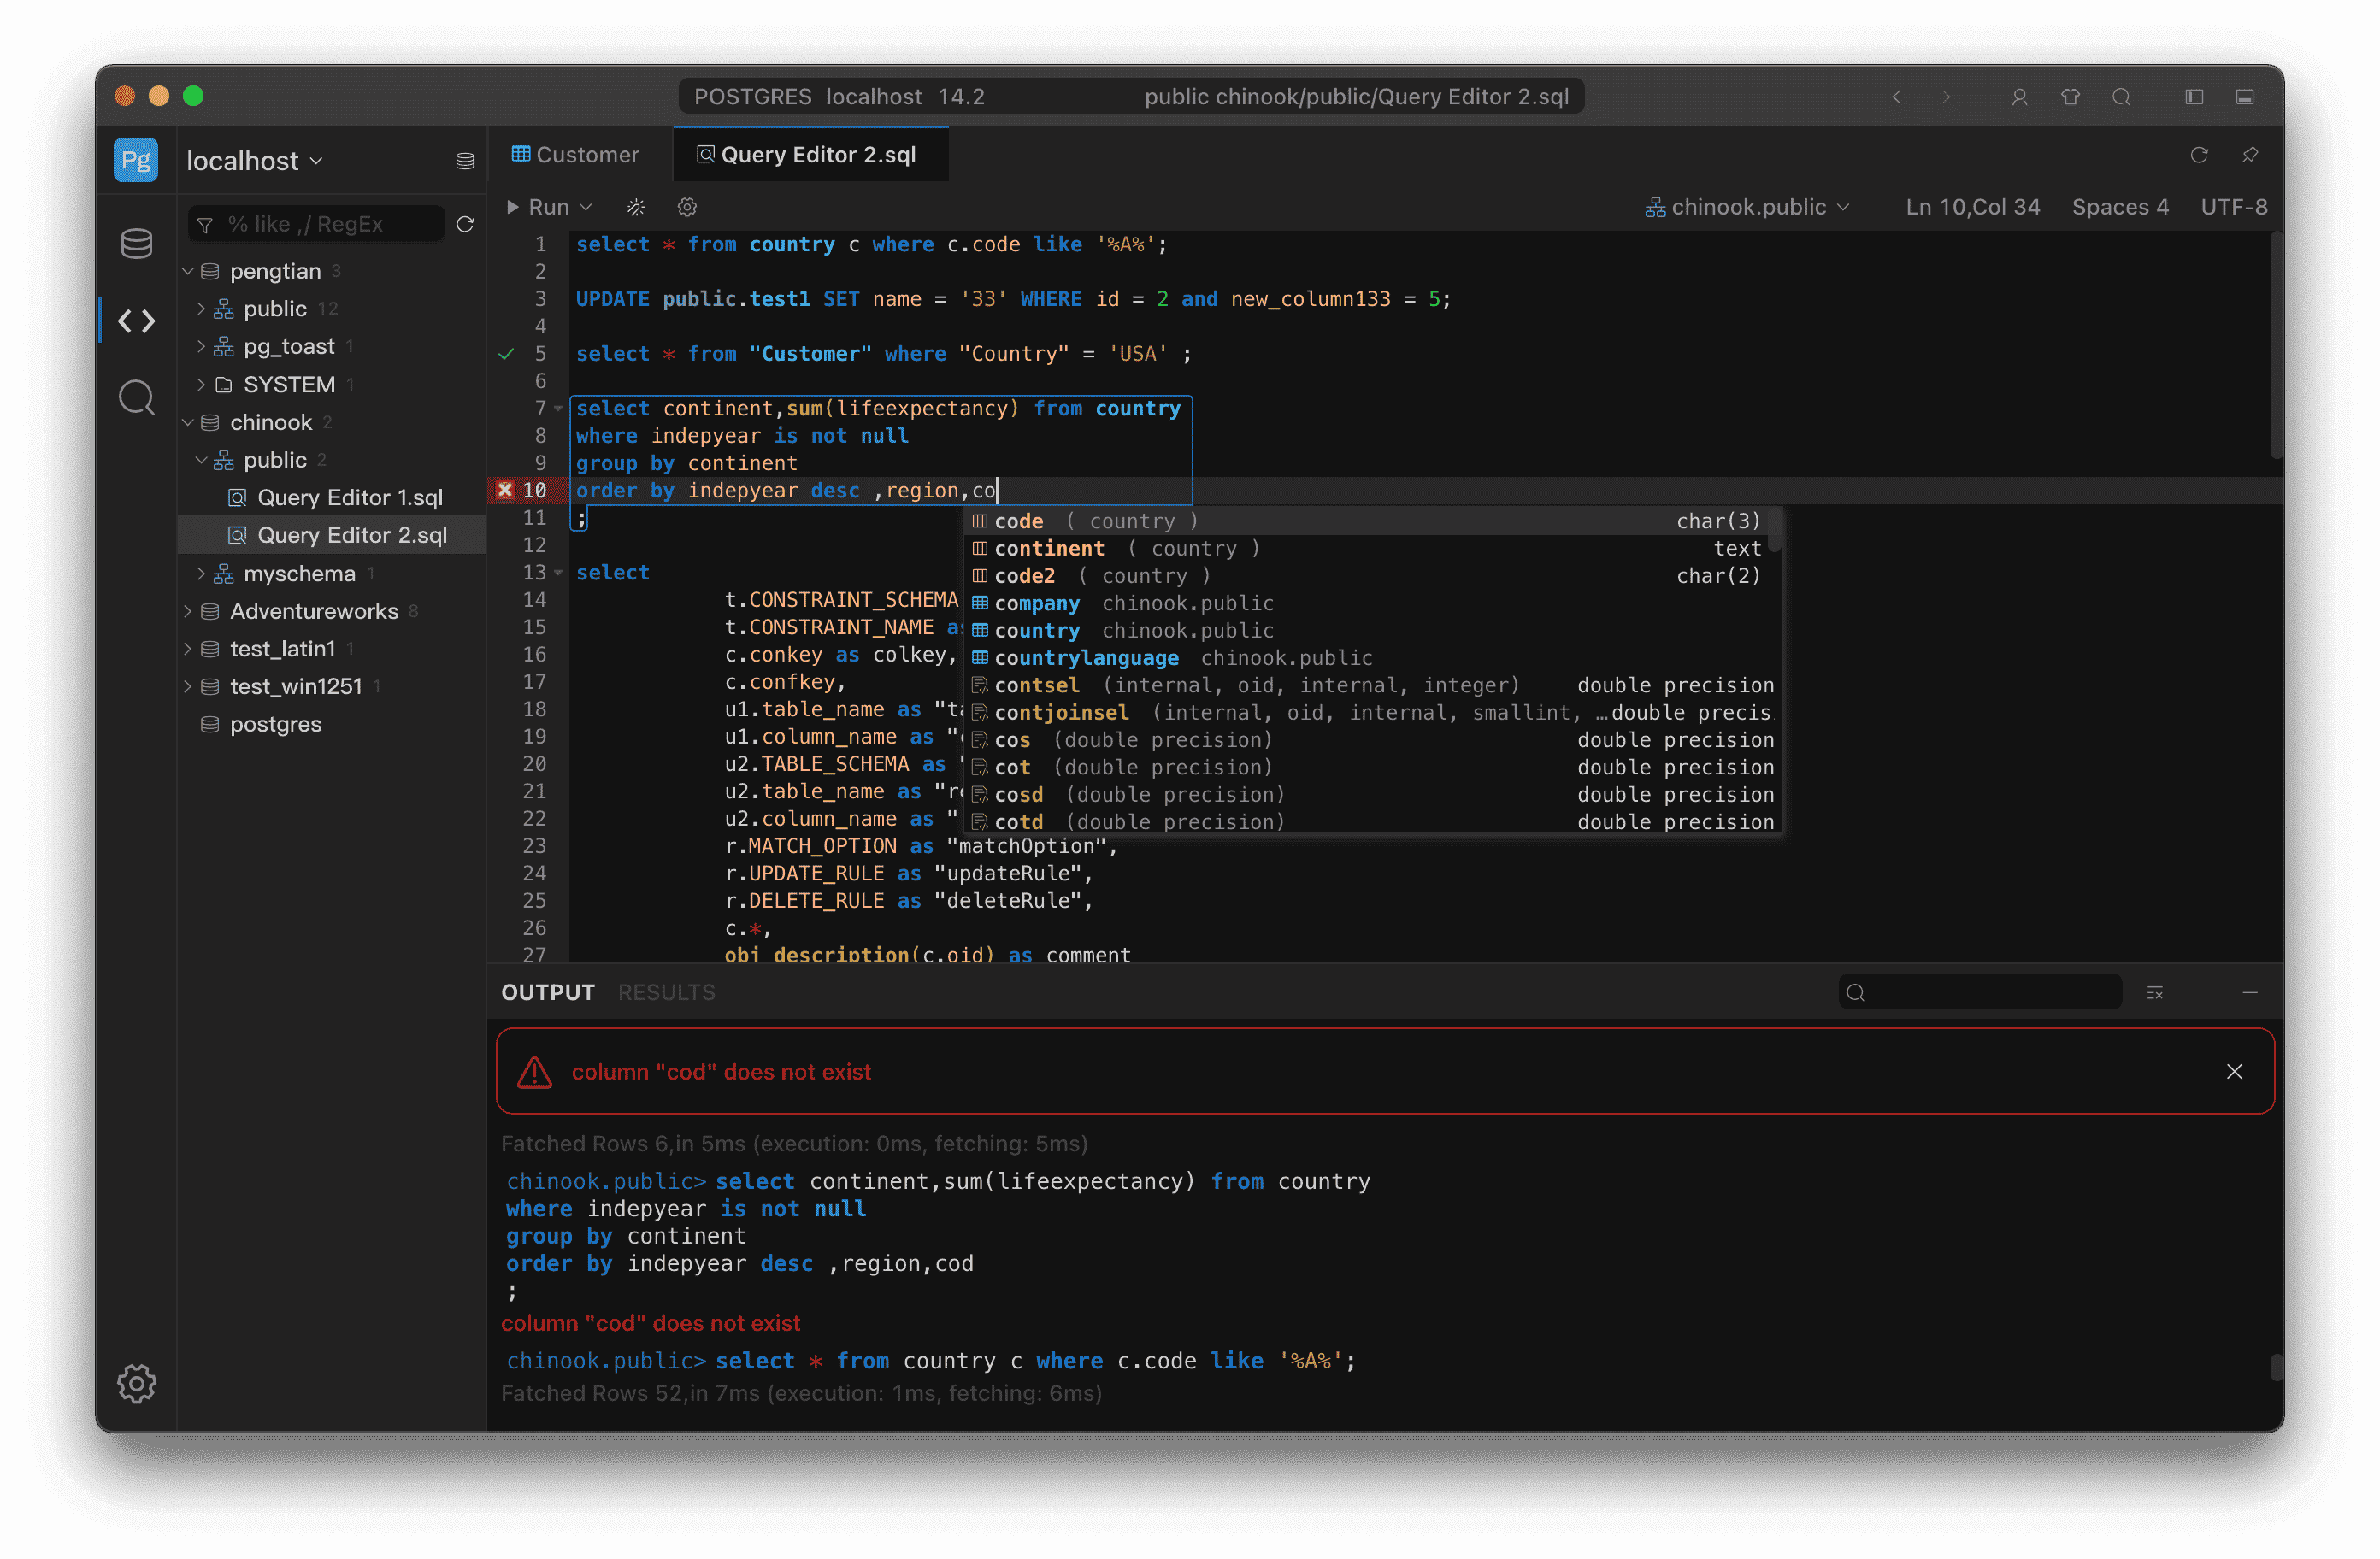This screenshot has height=1559, width=2380.
Task: Collapse the OUTPUT panel with minus control
Action: 2250,992
